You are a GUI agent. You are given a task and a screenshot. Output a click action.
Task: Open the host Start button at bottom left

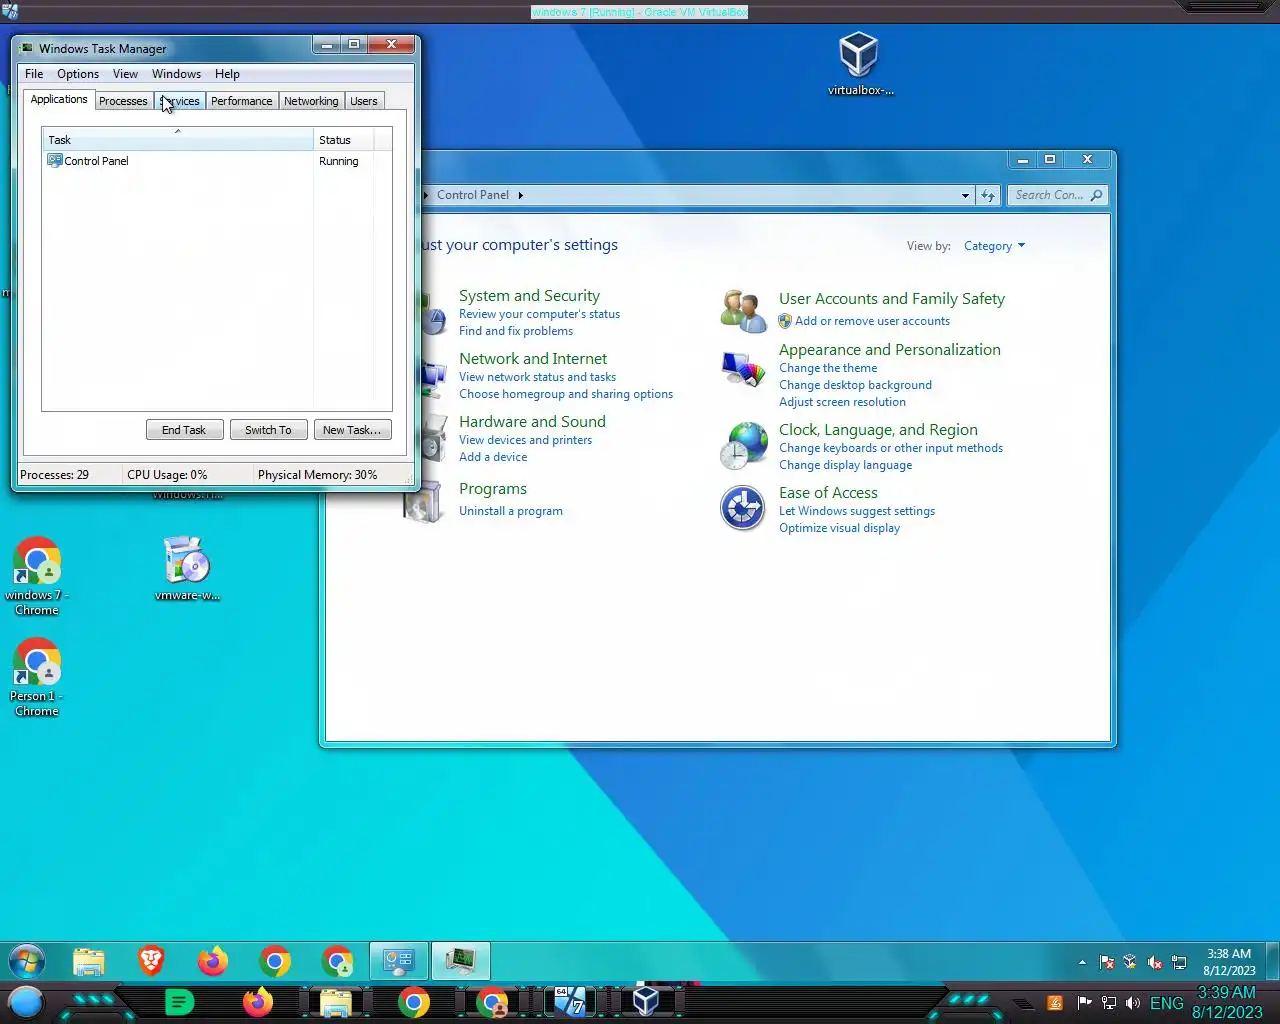click(26, 1002)
